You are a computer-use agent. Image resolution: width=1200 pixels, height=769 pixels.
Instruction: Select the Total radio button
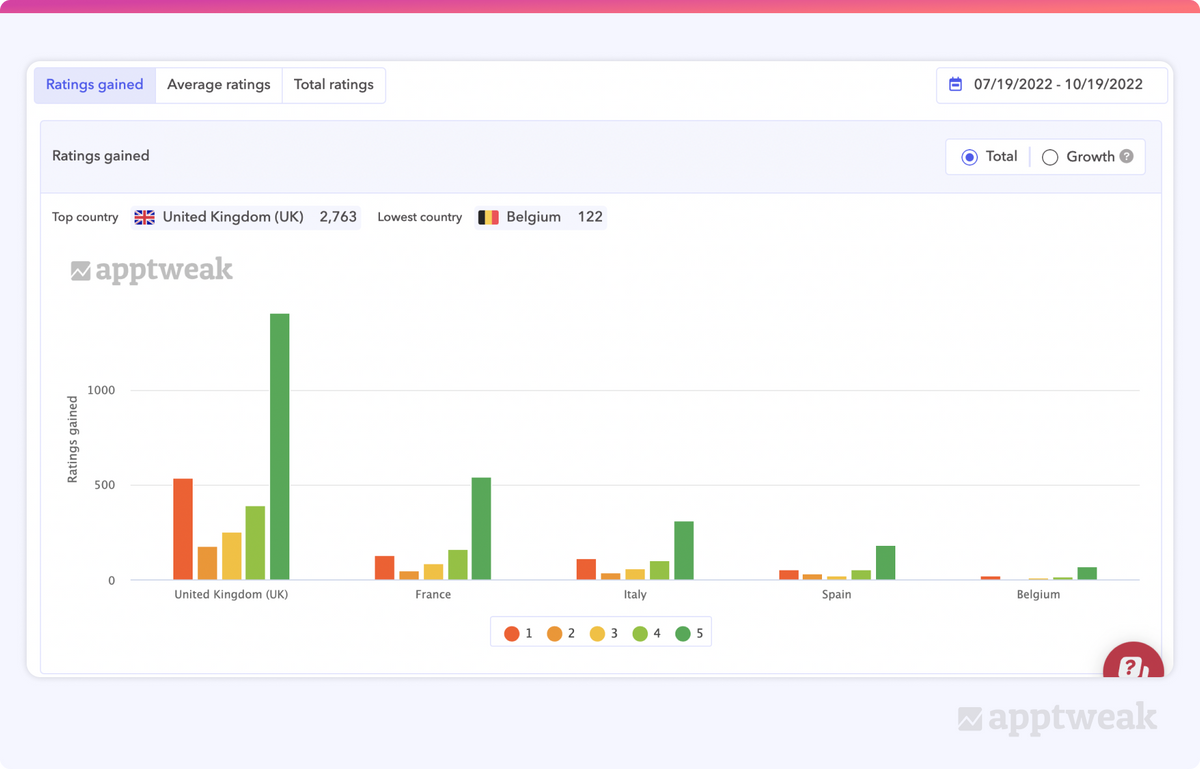pos(969,157)
